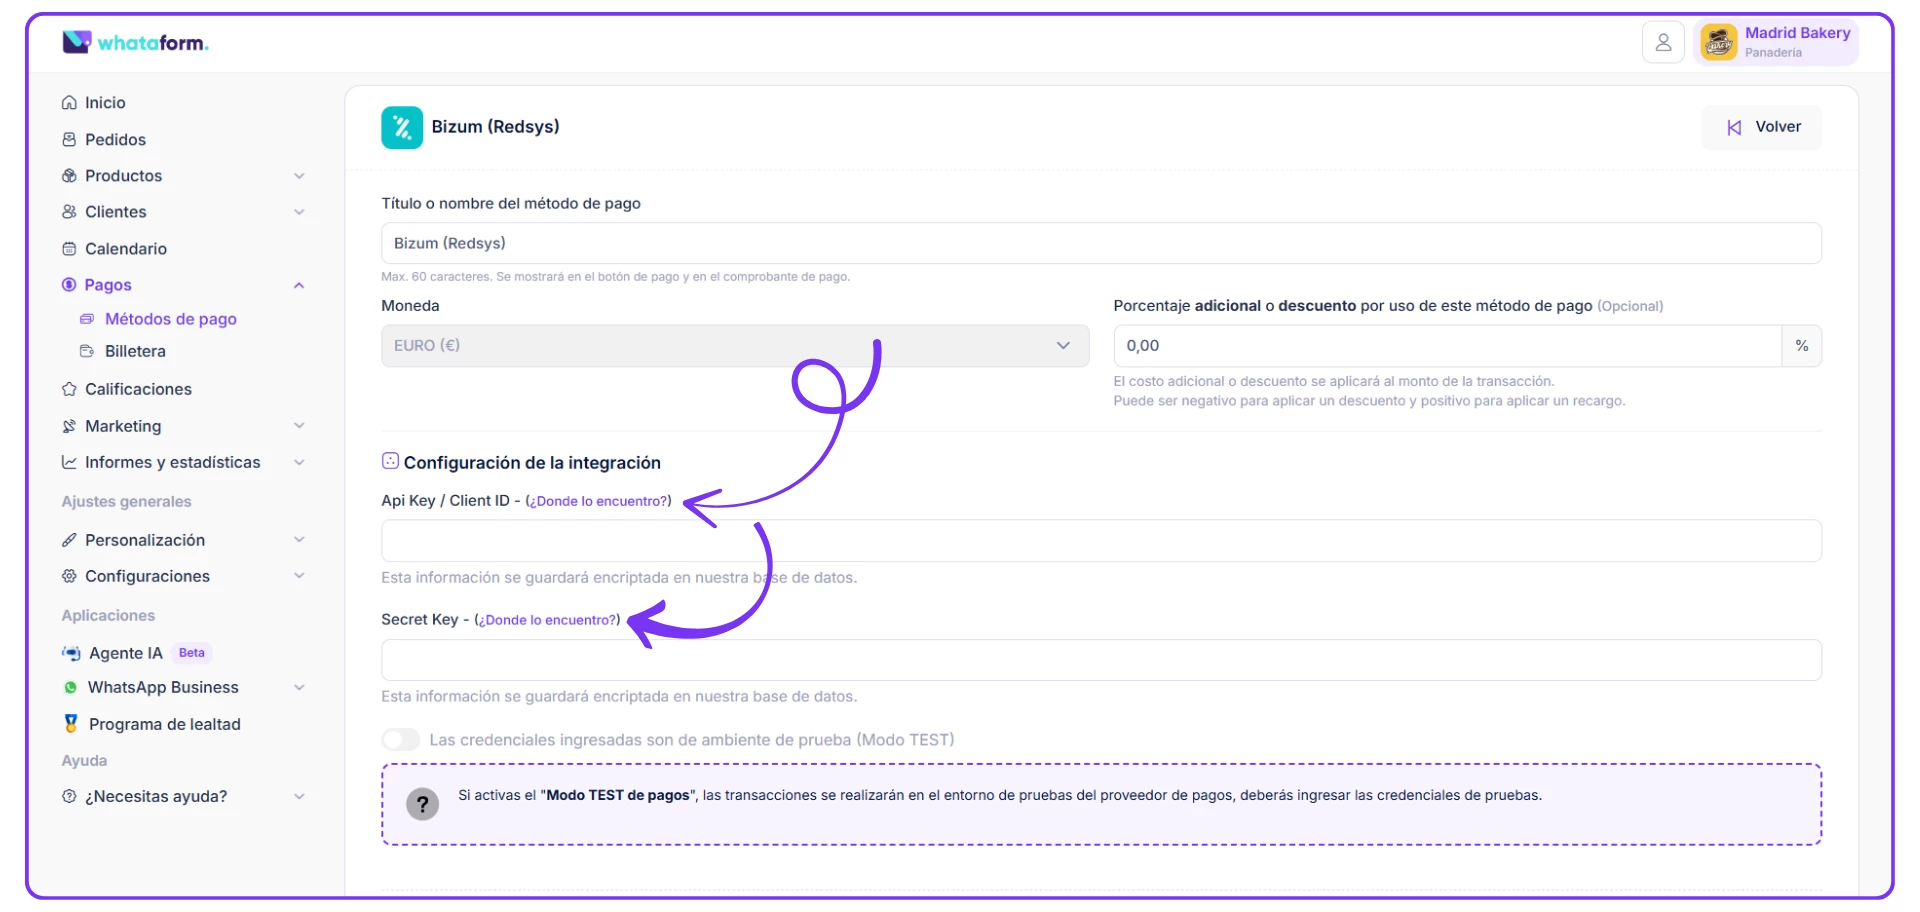The width and height of the screenshot is (1920, 912).
Task: Click the whataform logo
Action: tap(135, 42)
